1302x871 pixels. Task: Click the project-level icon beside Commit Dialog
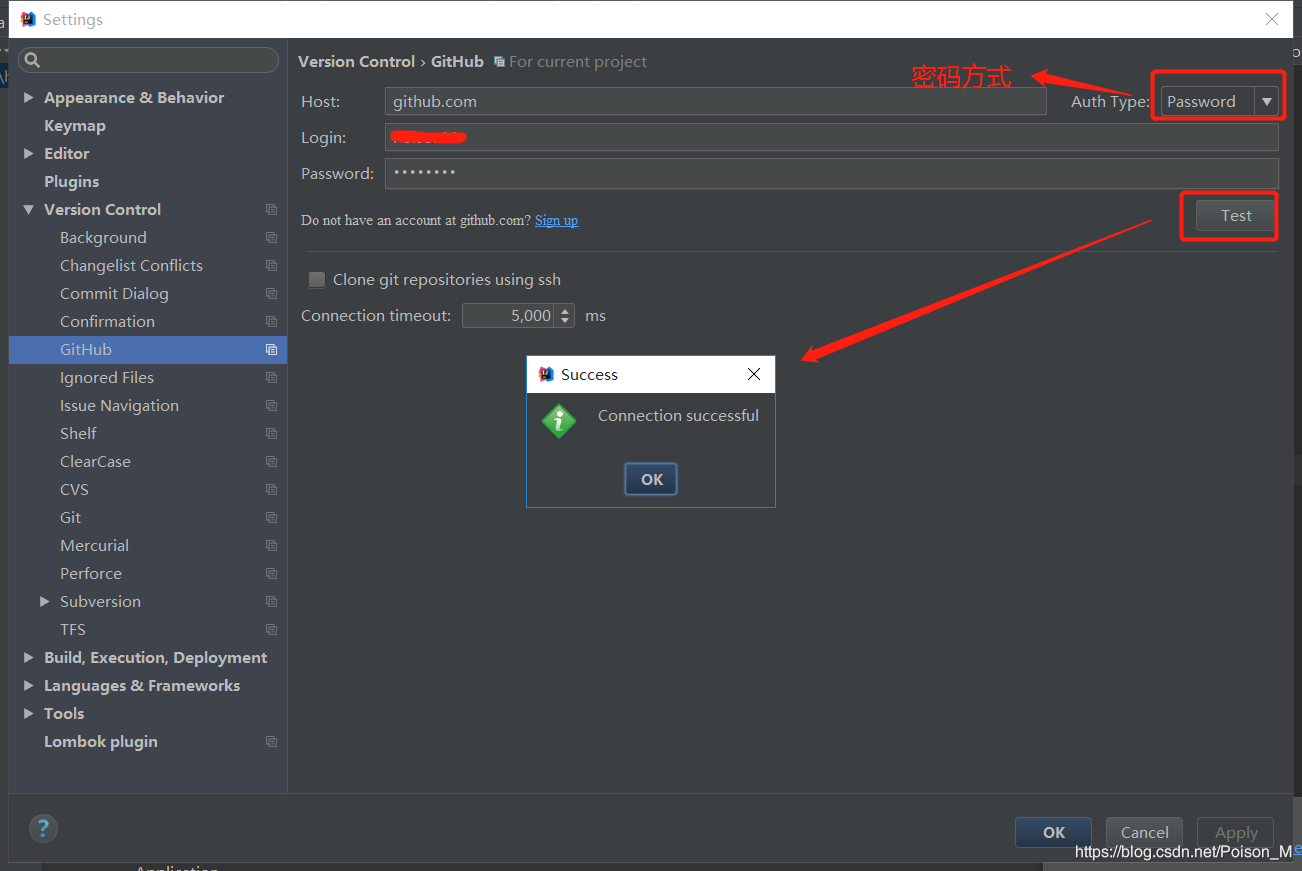[271, 294]
